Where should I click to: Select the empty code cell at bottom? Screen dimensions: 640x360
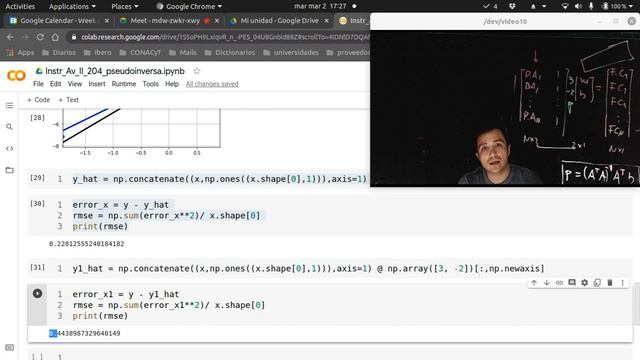click(x=330, y=355)
